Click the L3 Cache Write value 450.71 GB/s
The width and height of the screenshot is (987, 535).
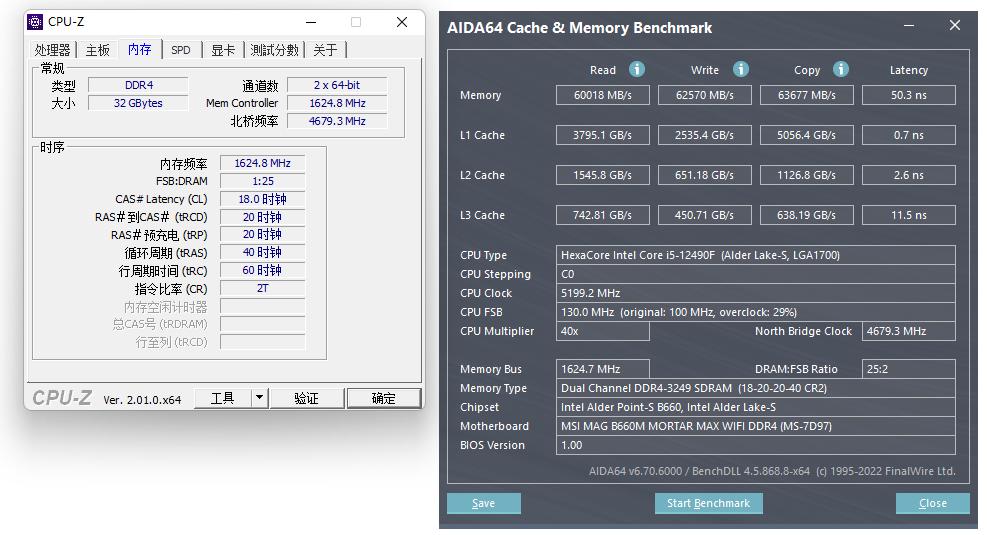pos(705,215)
